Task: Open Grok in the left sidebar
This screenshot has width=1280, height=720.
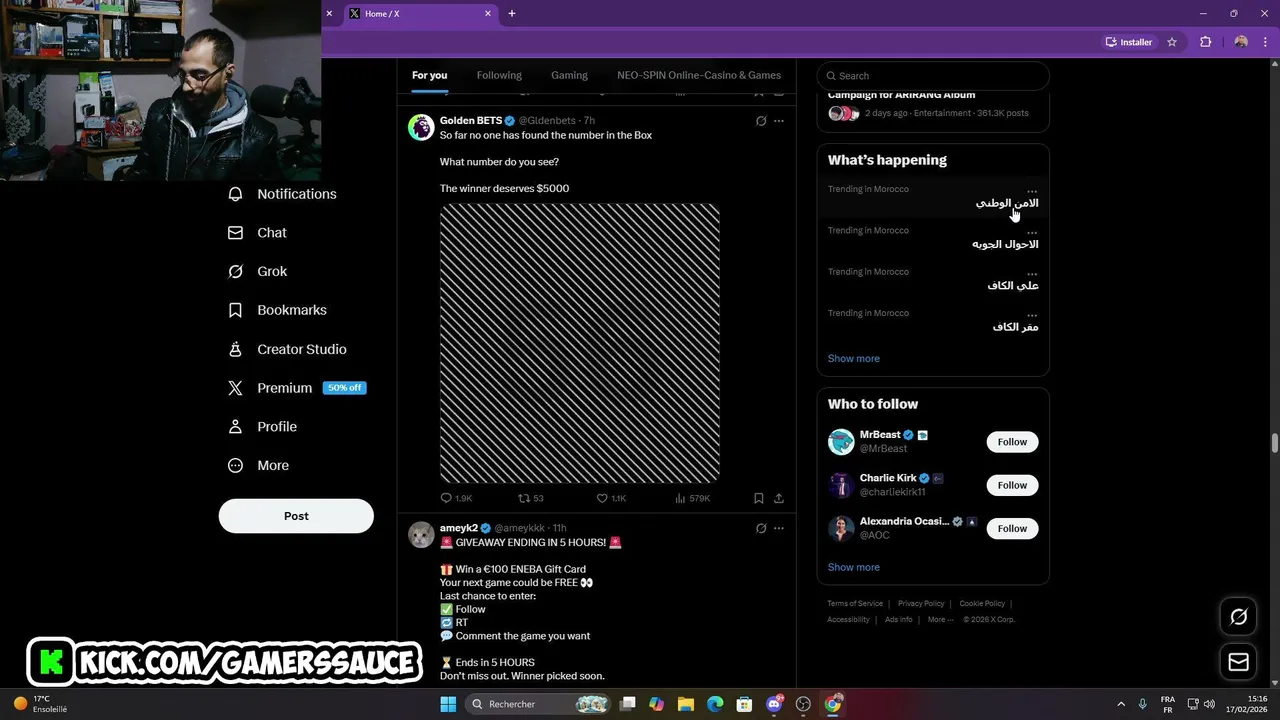Action: [x=258, y=272]
